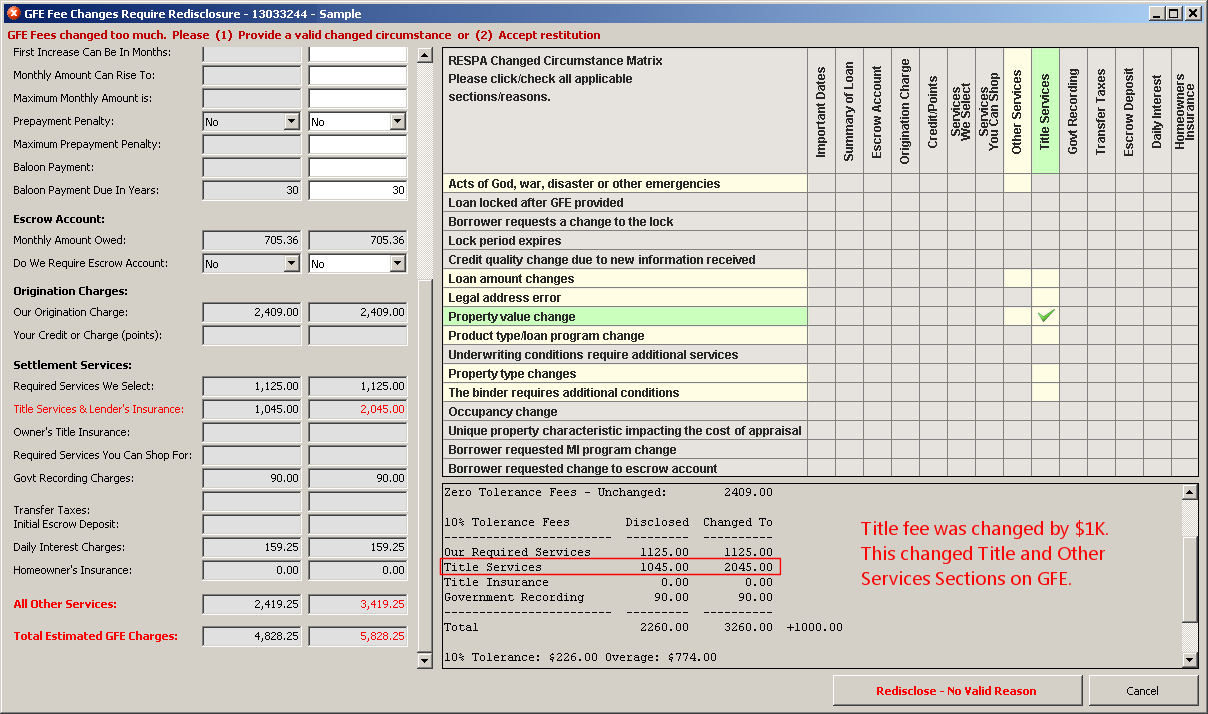Image resolution: width=1208 pixels, height=714 pixels.
Task: Click changed Total Estimated GFE Charges 5,828.25
Action: click(x=357, y=637)
